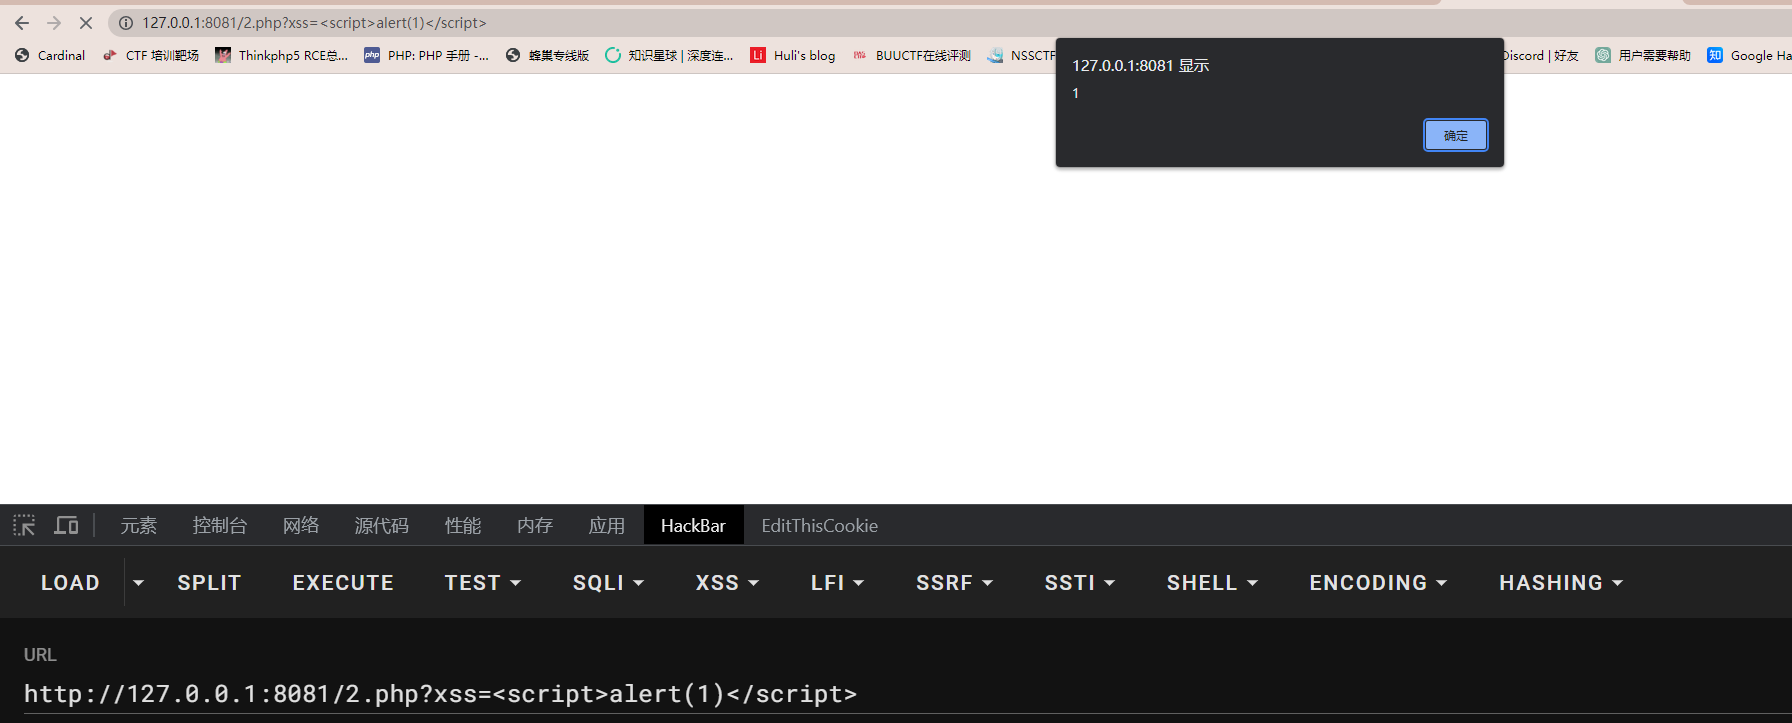This screenshot has height=723, width=1792.
Task: Click HackBar SPLIT button
Action: (209, 583)
